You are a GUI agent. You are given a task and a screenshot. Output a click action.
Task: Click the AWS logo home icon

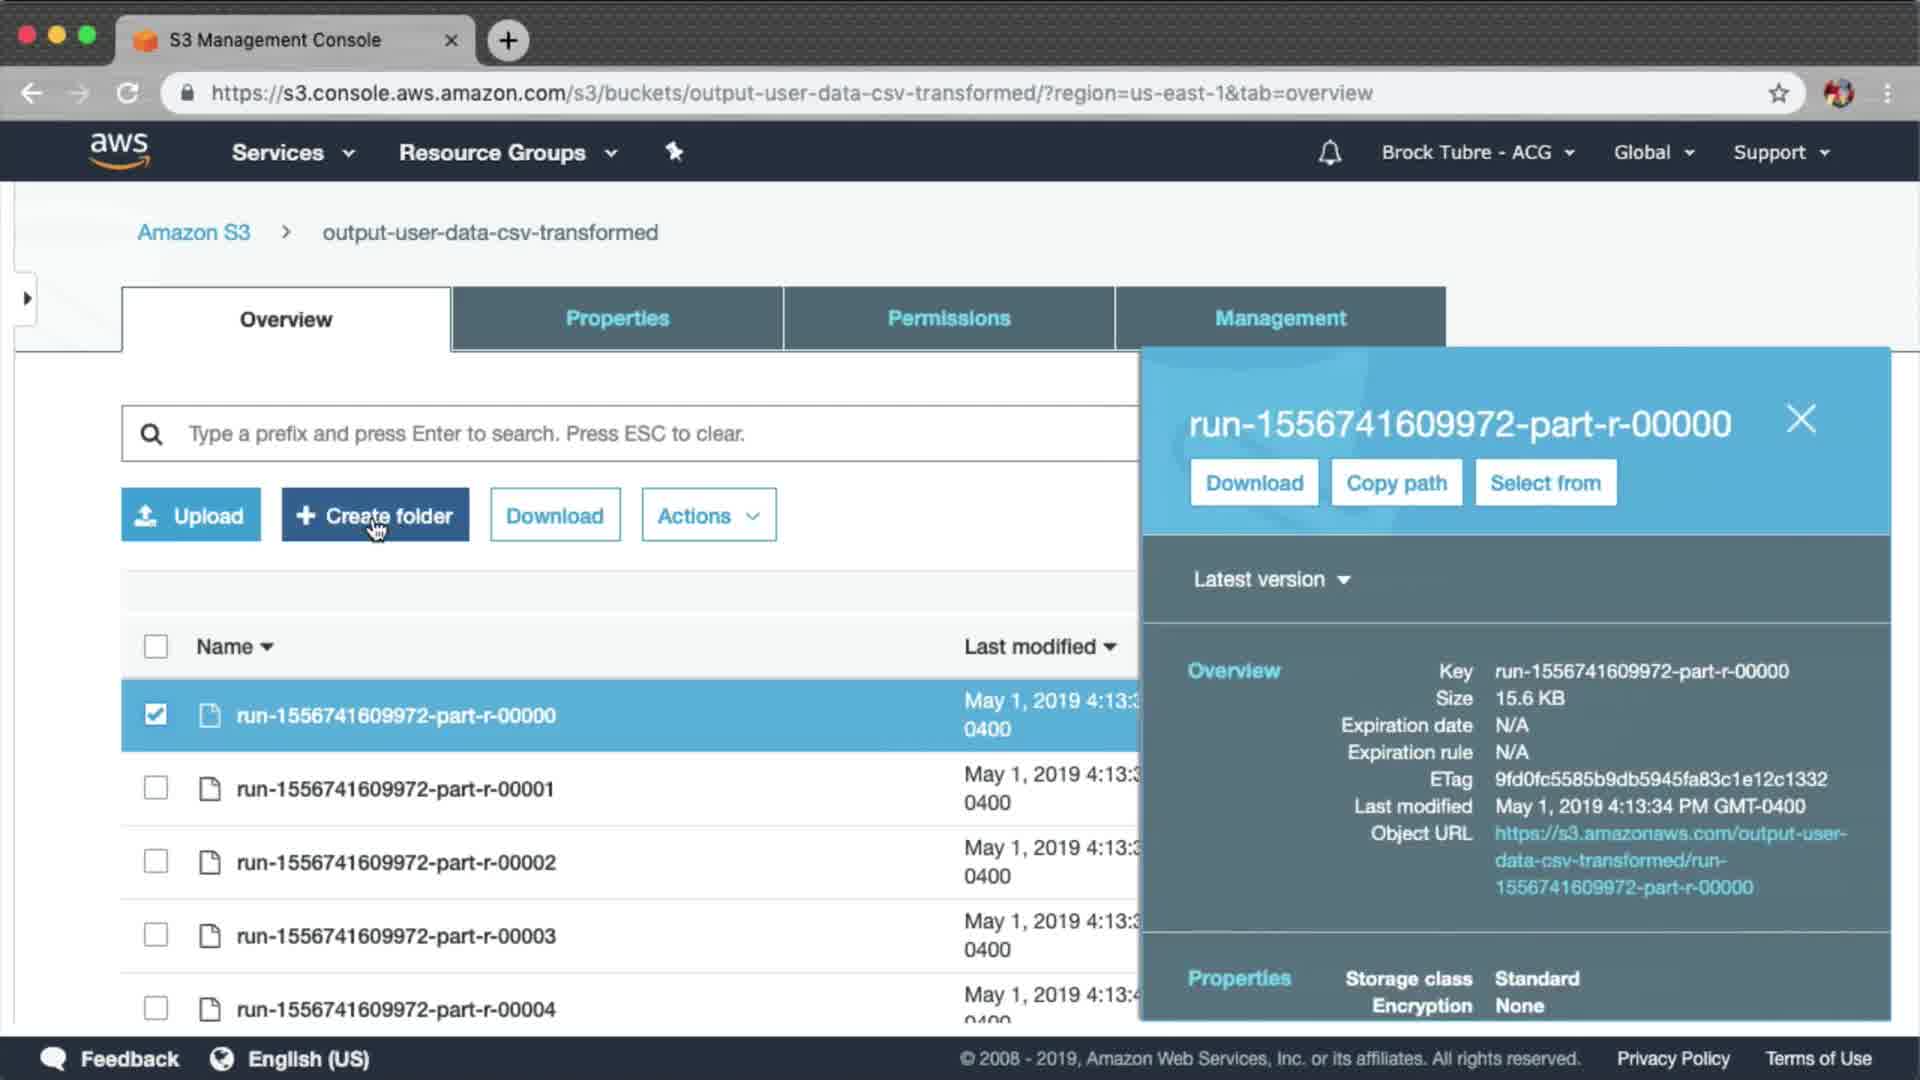[119, 151]
